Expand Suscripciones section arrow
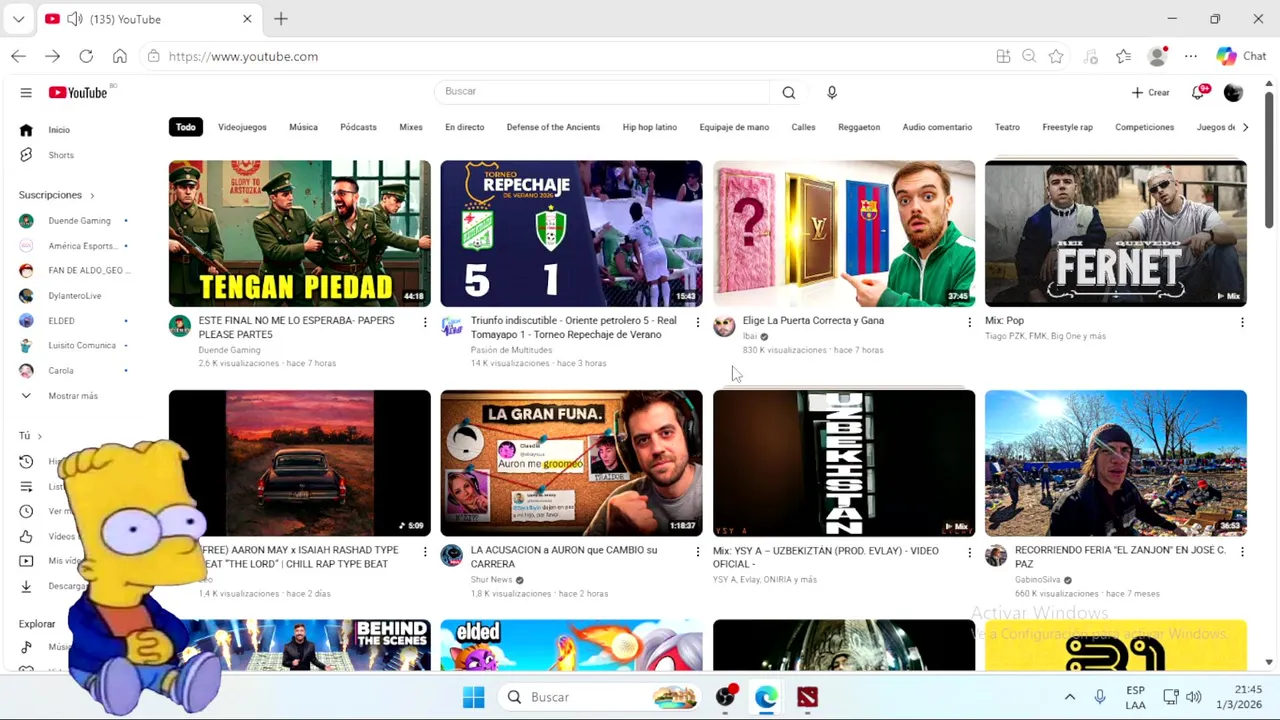This screenshot has height=720, width=1280. [92, 195]
